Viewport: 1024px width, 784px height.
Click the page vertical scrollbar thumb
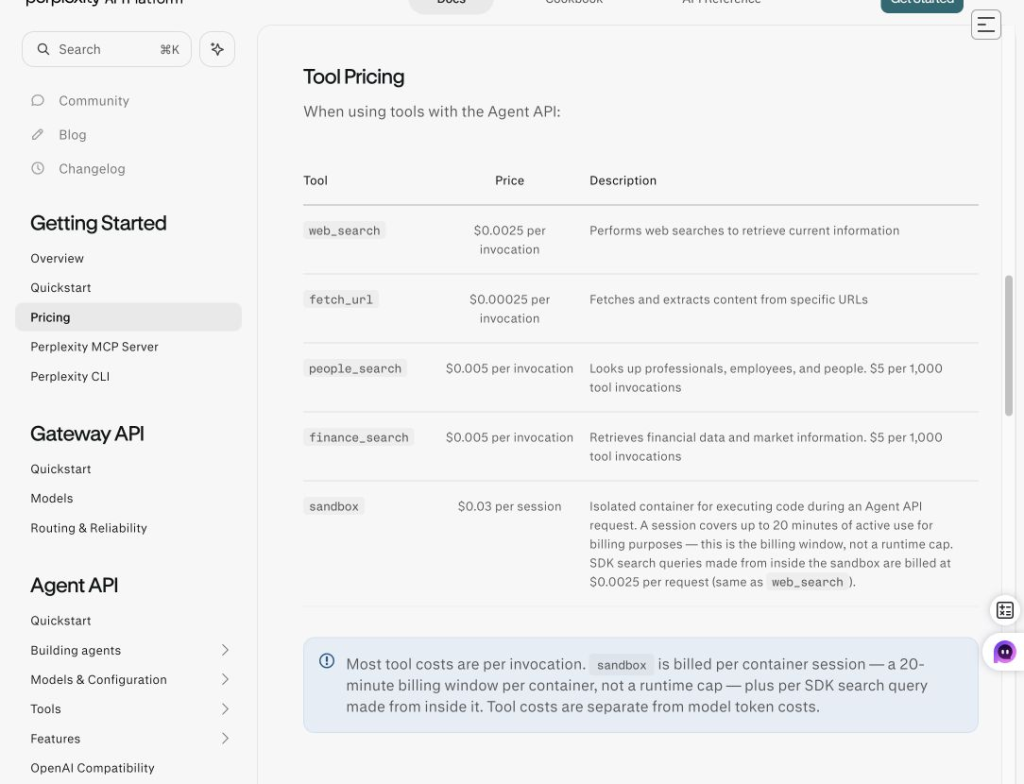[1008, 346]
